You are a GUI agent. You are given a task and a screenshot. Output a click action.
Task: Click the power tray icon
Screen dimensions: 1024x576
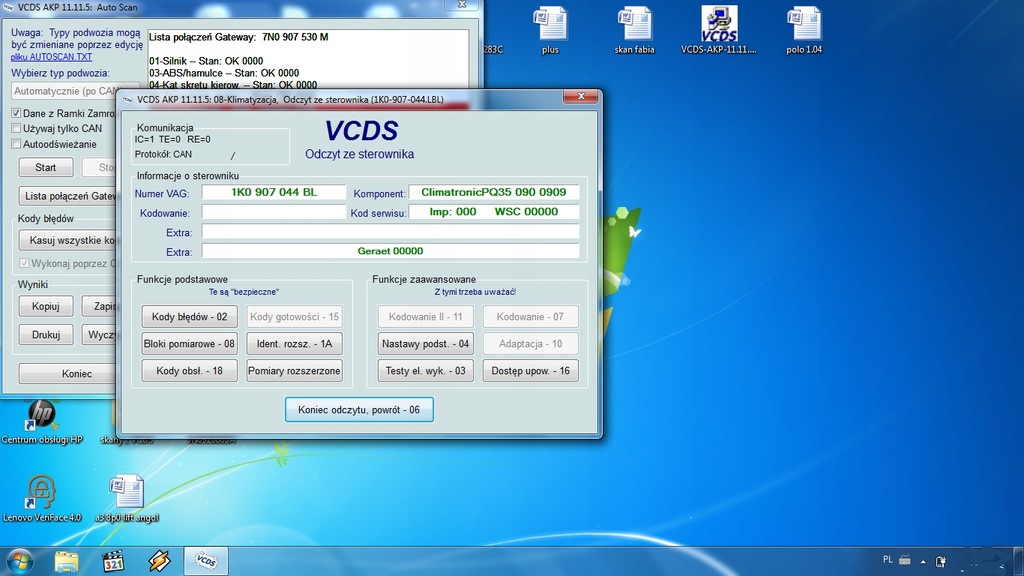pos(941,561)
